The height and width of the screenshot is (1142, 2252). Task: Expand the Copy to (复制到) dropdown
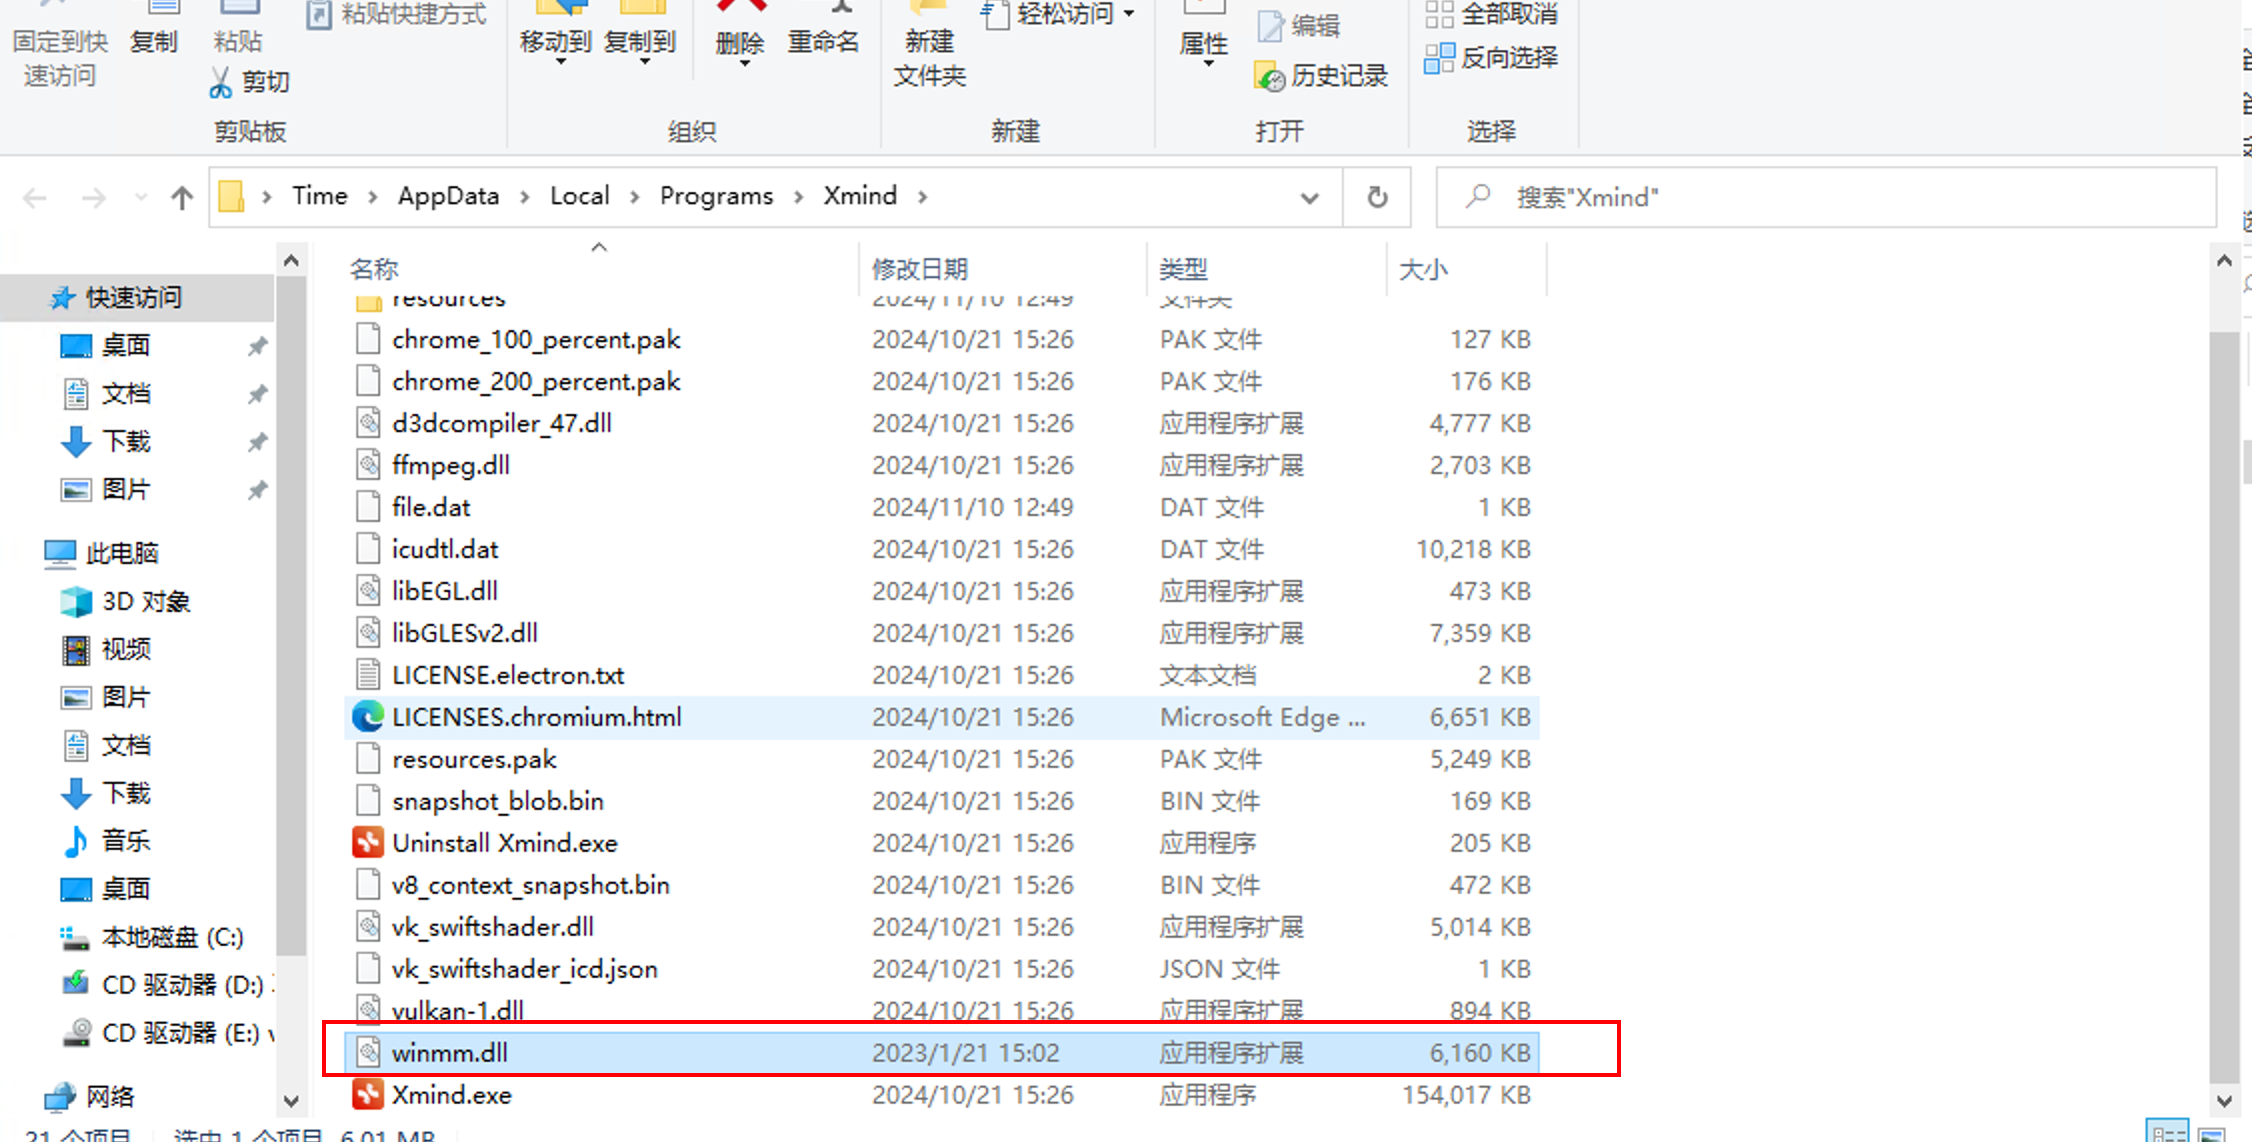click(645, 63)
